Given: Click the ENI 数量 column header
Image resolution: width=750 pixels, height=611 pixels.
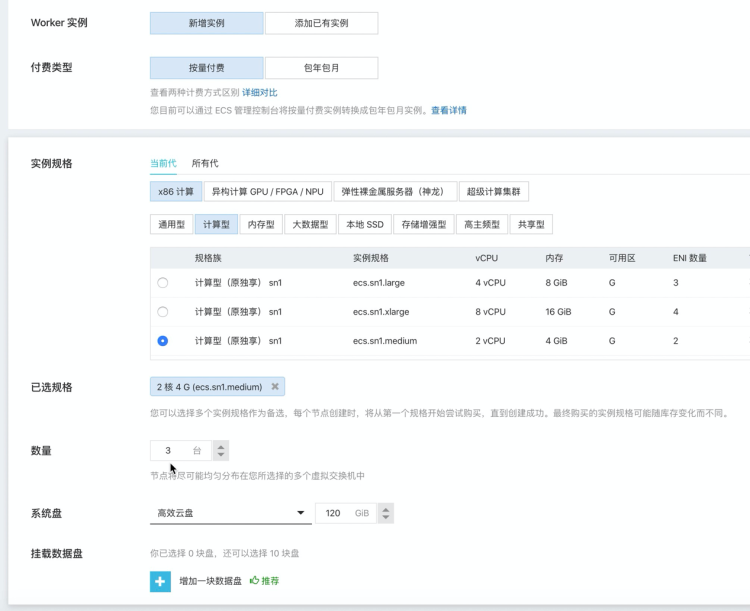Looking at the screenshot, I should [690, 258].
